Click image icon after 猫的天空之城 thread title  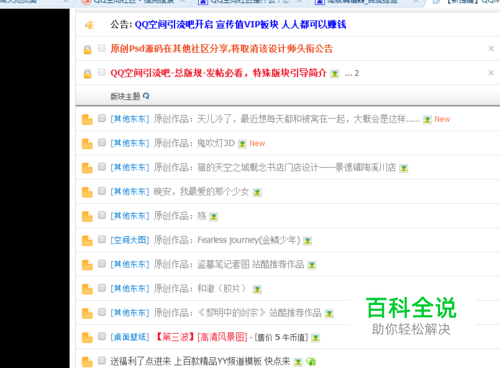(x=404, y=168)
